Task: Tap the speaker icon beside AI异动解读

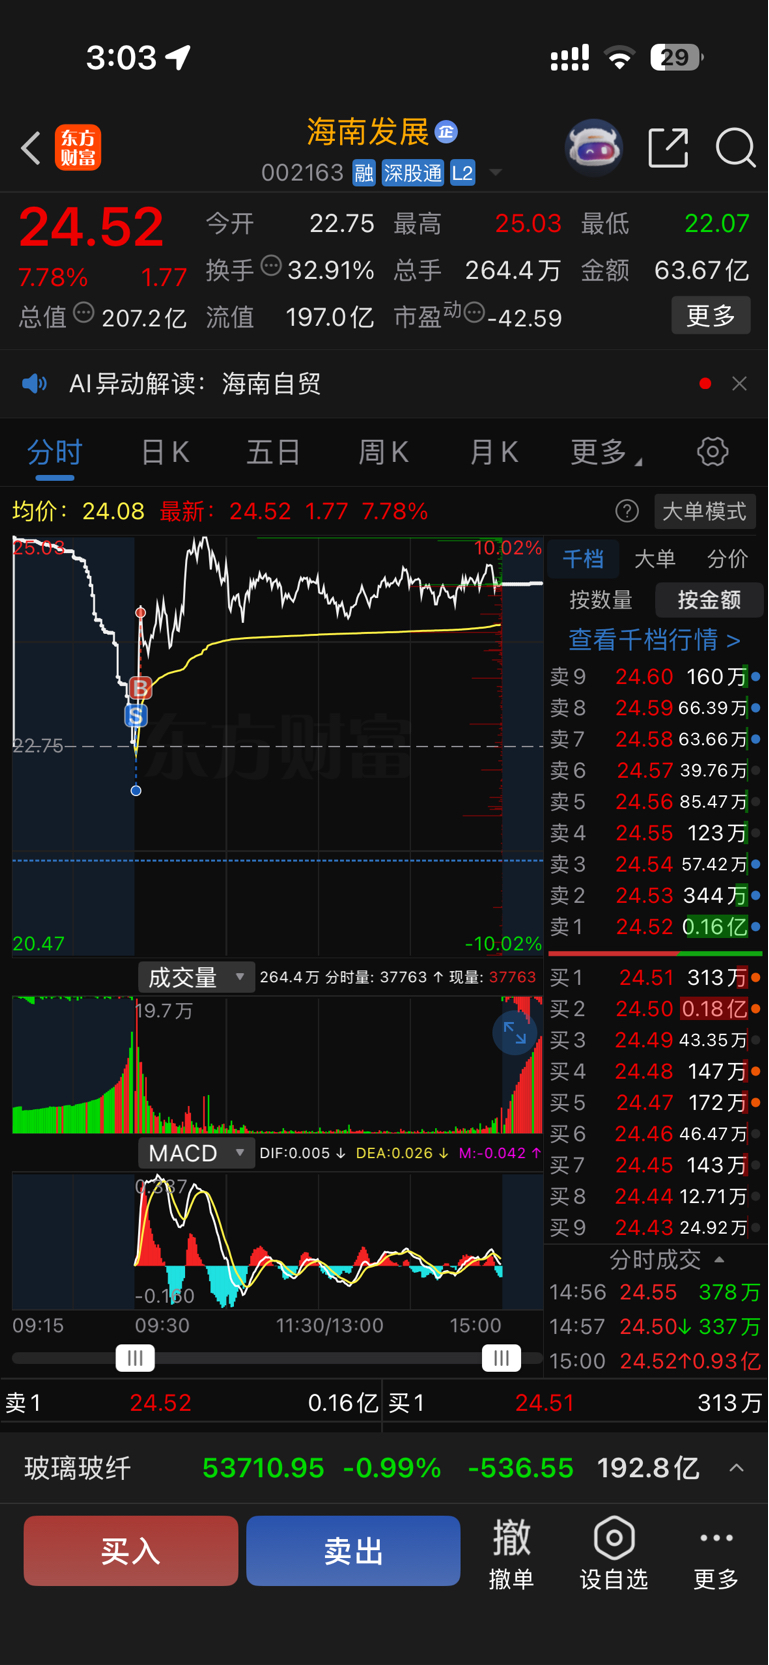Action: pos(34,384)
